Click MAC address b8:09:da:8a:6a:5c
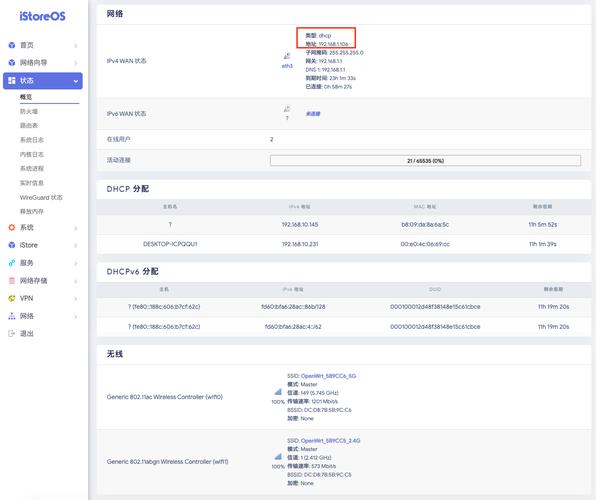 click(x=425, y=225)
